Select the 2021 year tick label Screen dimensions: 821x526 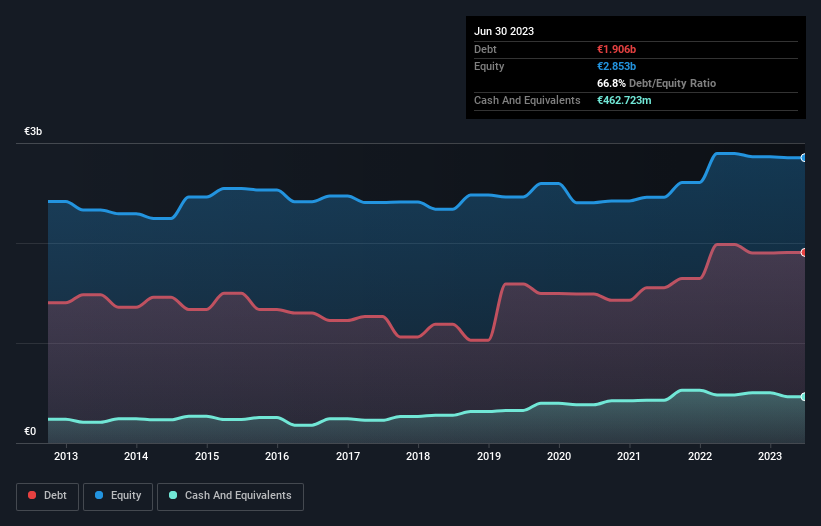pos(630,457)
